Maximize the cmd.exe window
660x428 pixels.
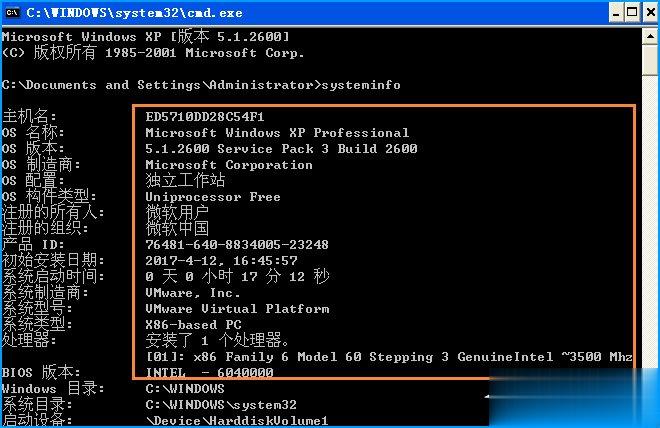632,13
